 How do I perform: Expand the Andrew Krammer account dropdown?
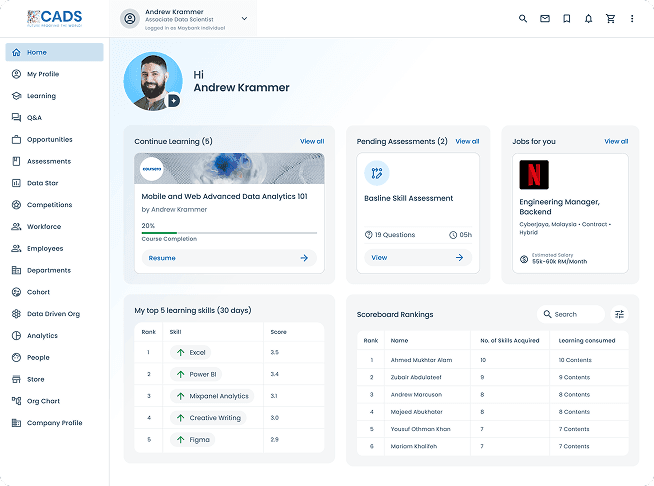pos(244,18)
